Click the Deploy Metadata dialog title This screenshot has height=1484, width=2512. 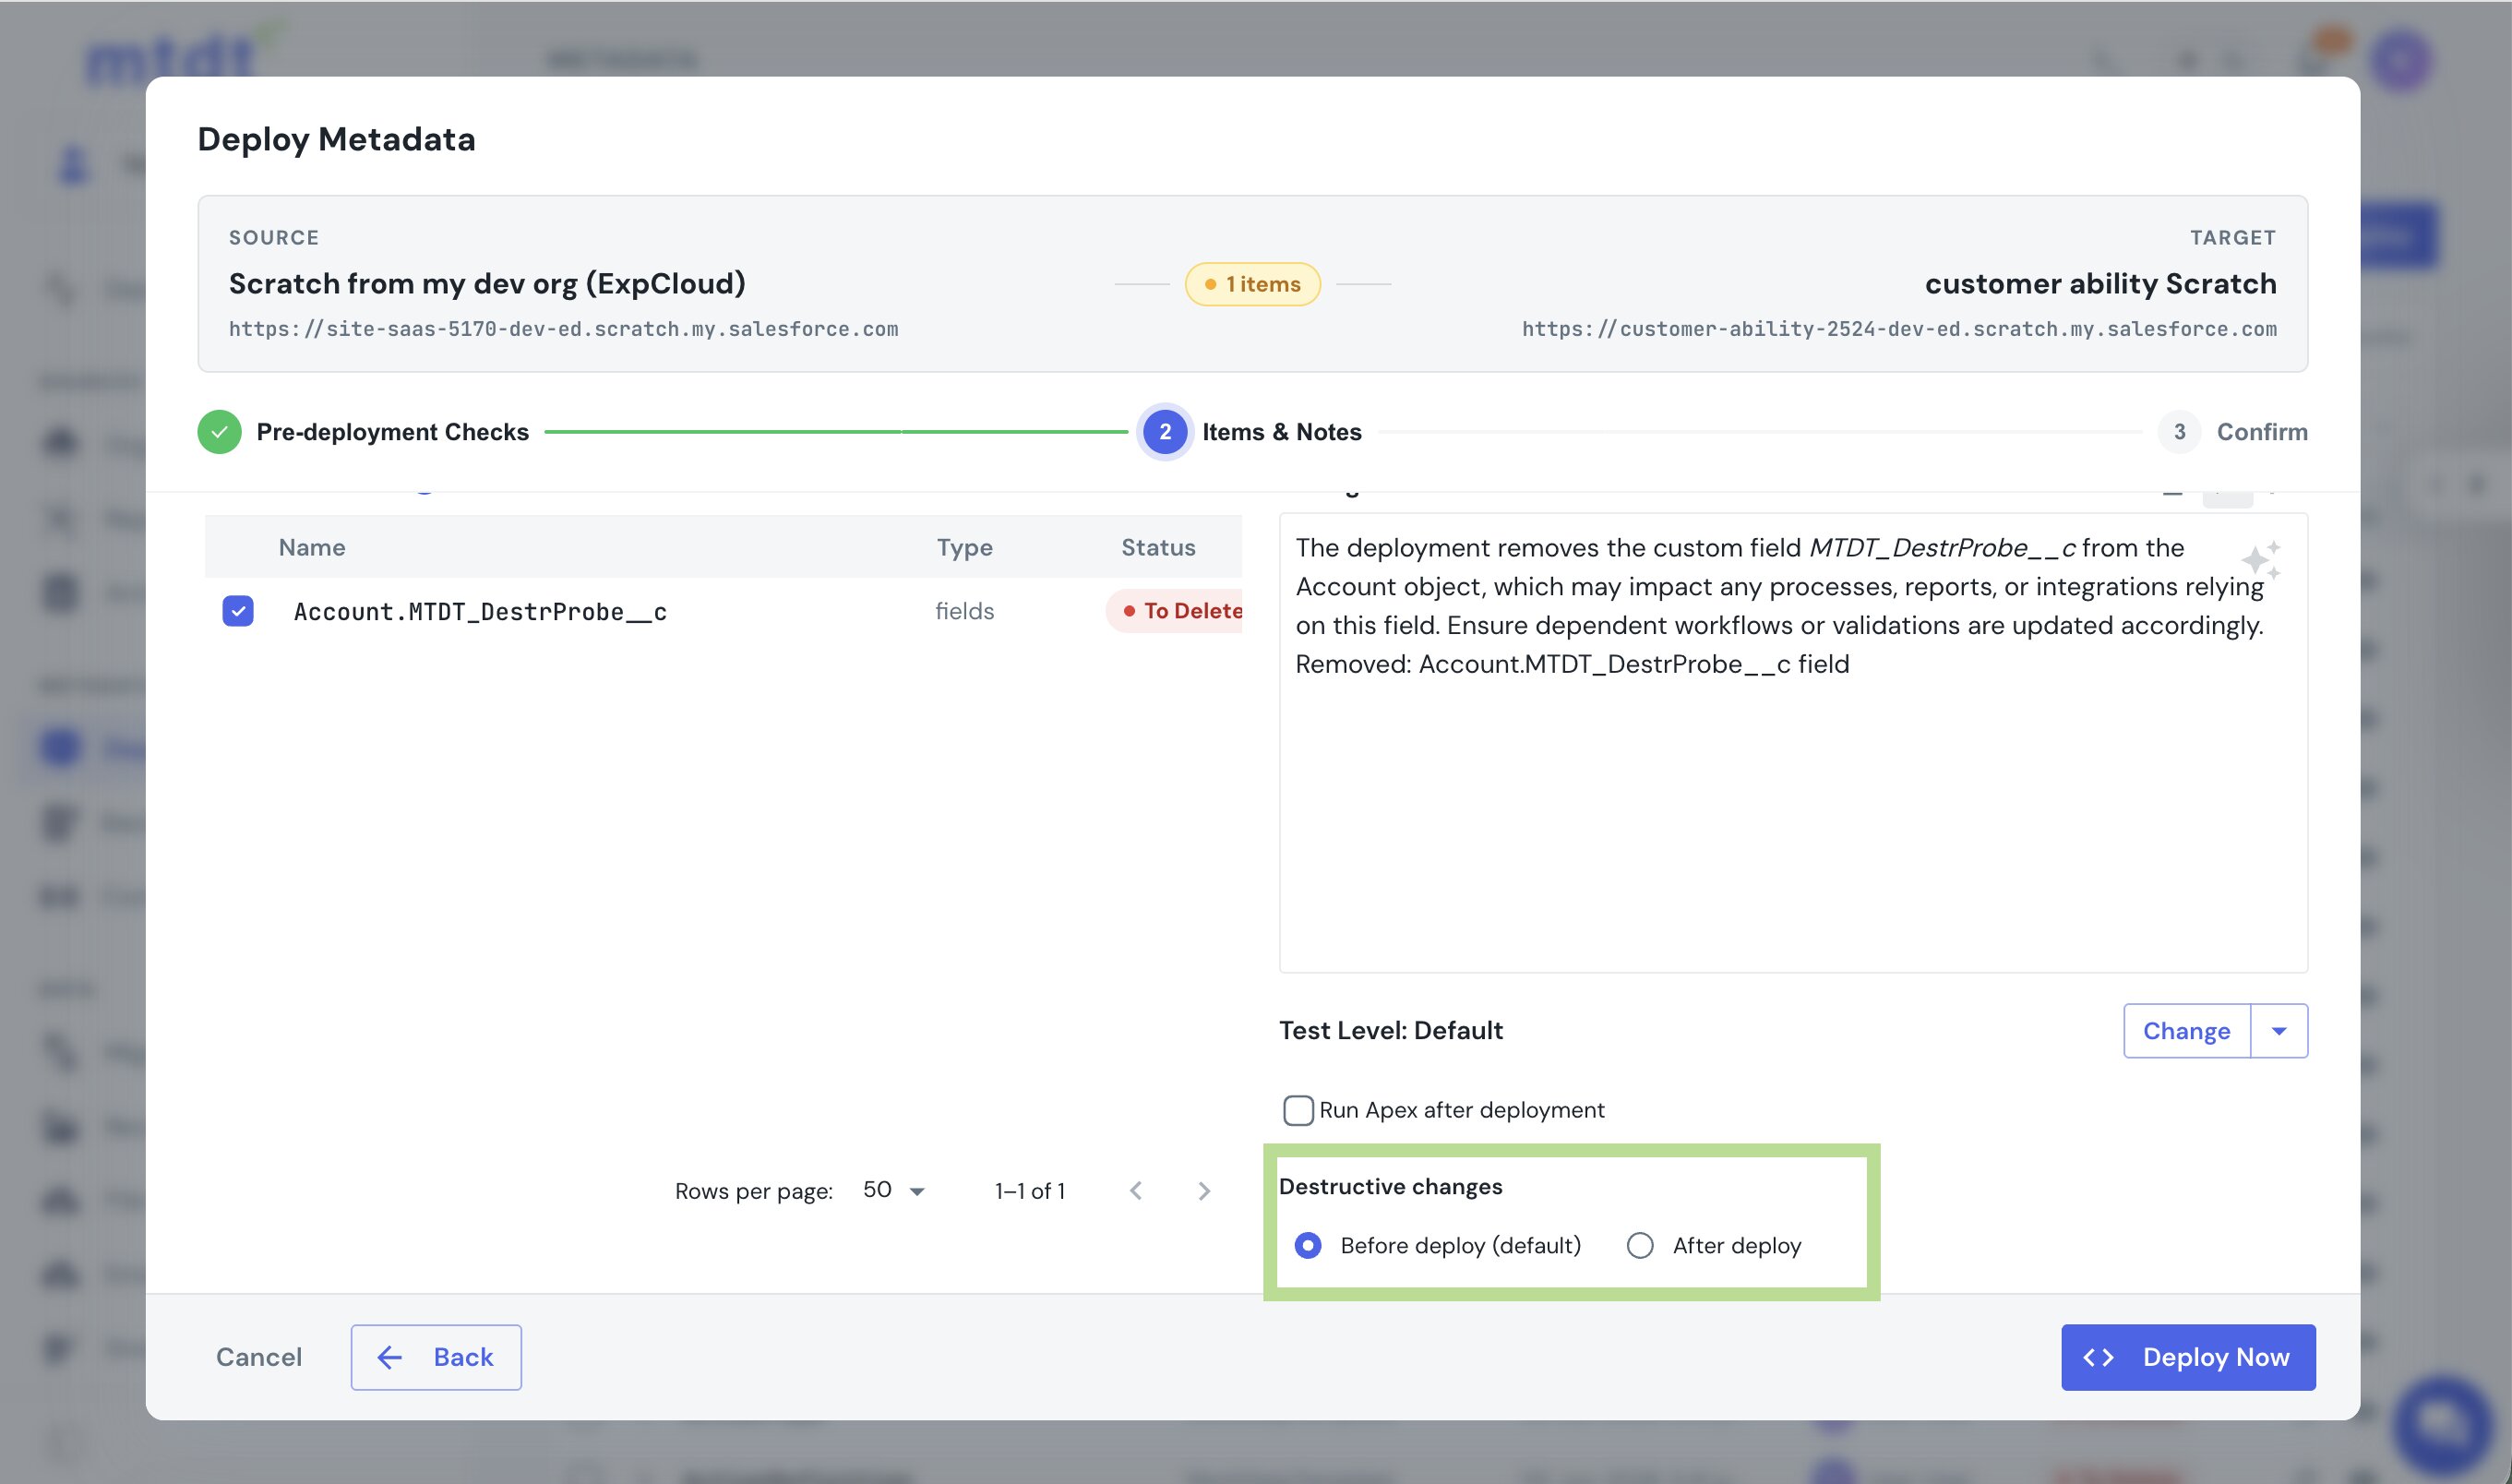pyautogui.click(x=336, y=138)
